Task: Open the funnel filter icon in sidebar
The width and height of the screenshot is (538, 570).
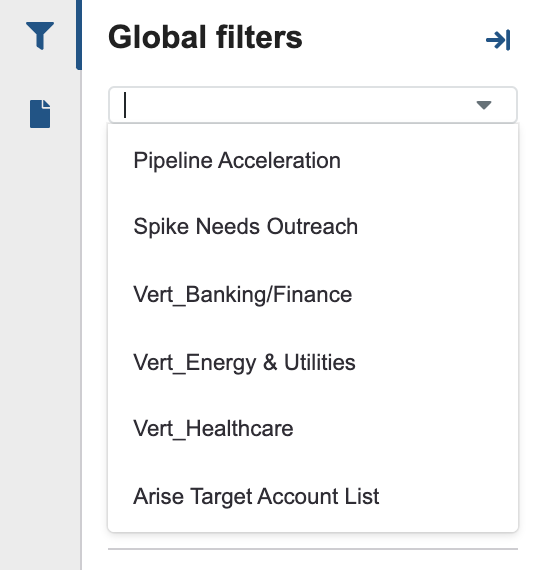Action: pyautogui.click(x=40, y=36)
